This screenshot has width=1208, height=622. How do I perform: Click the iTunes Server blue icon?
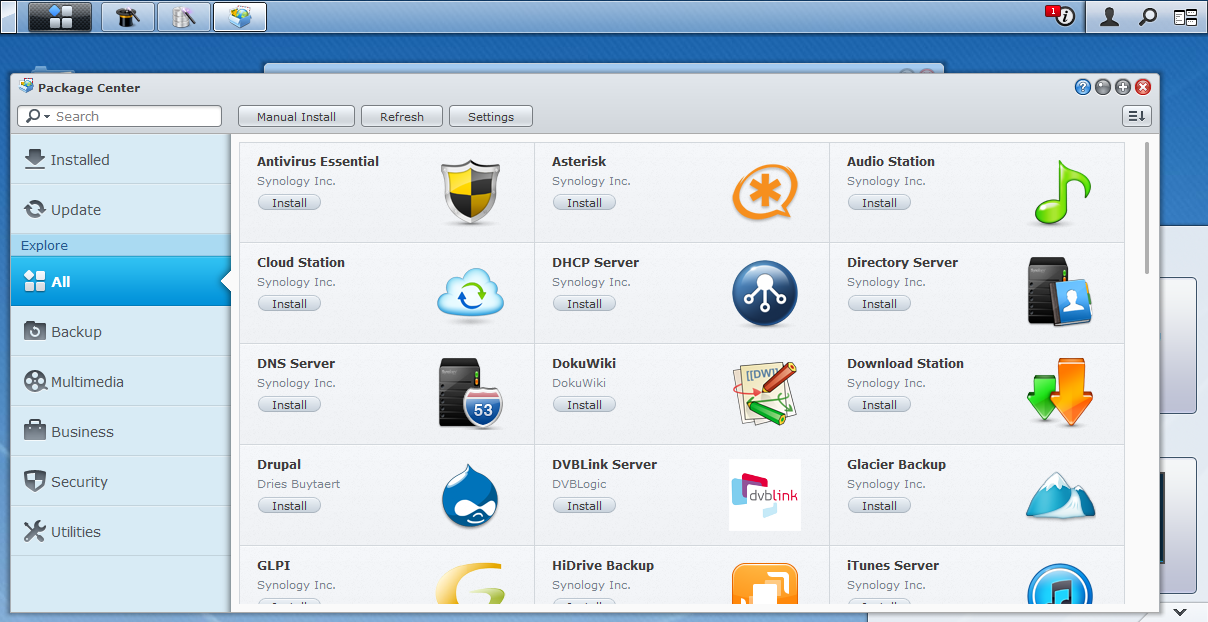[x=1060, y=584]
